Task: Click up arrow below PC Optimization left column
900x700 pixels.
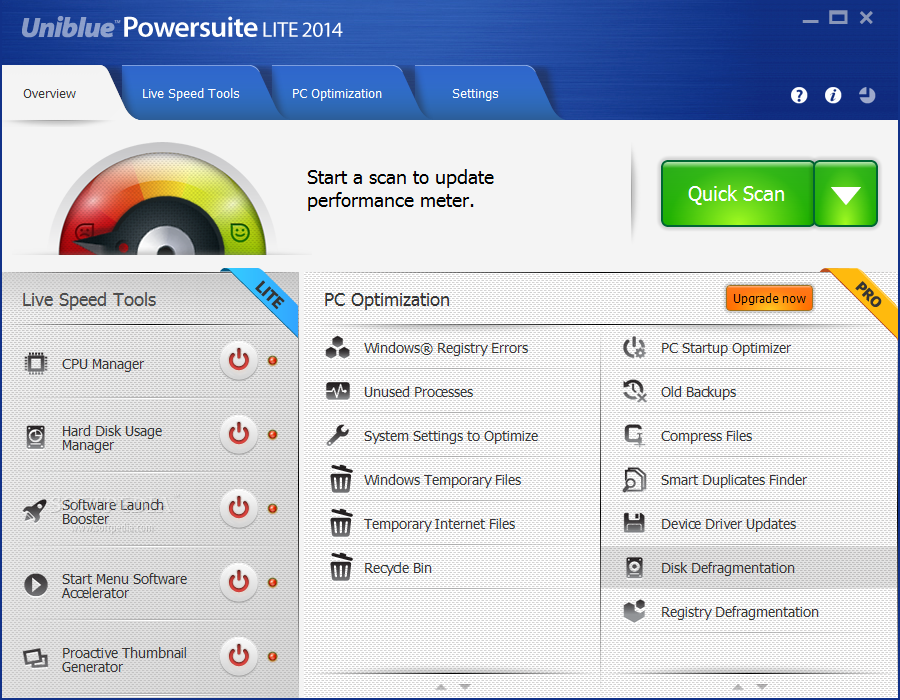Action: [x=441, y=687]
